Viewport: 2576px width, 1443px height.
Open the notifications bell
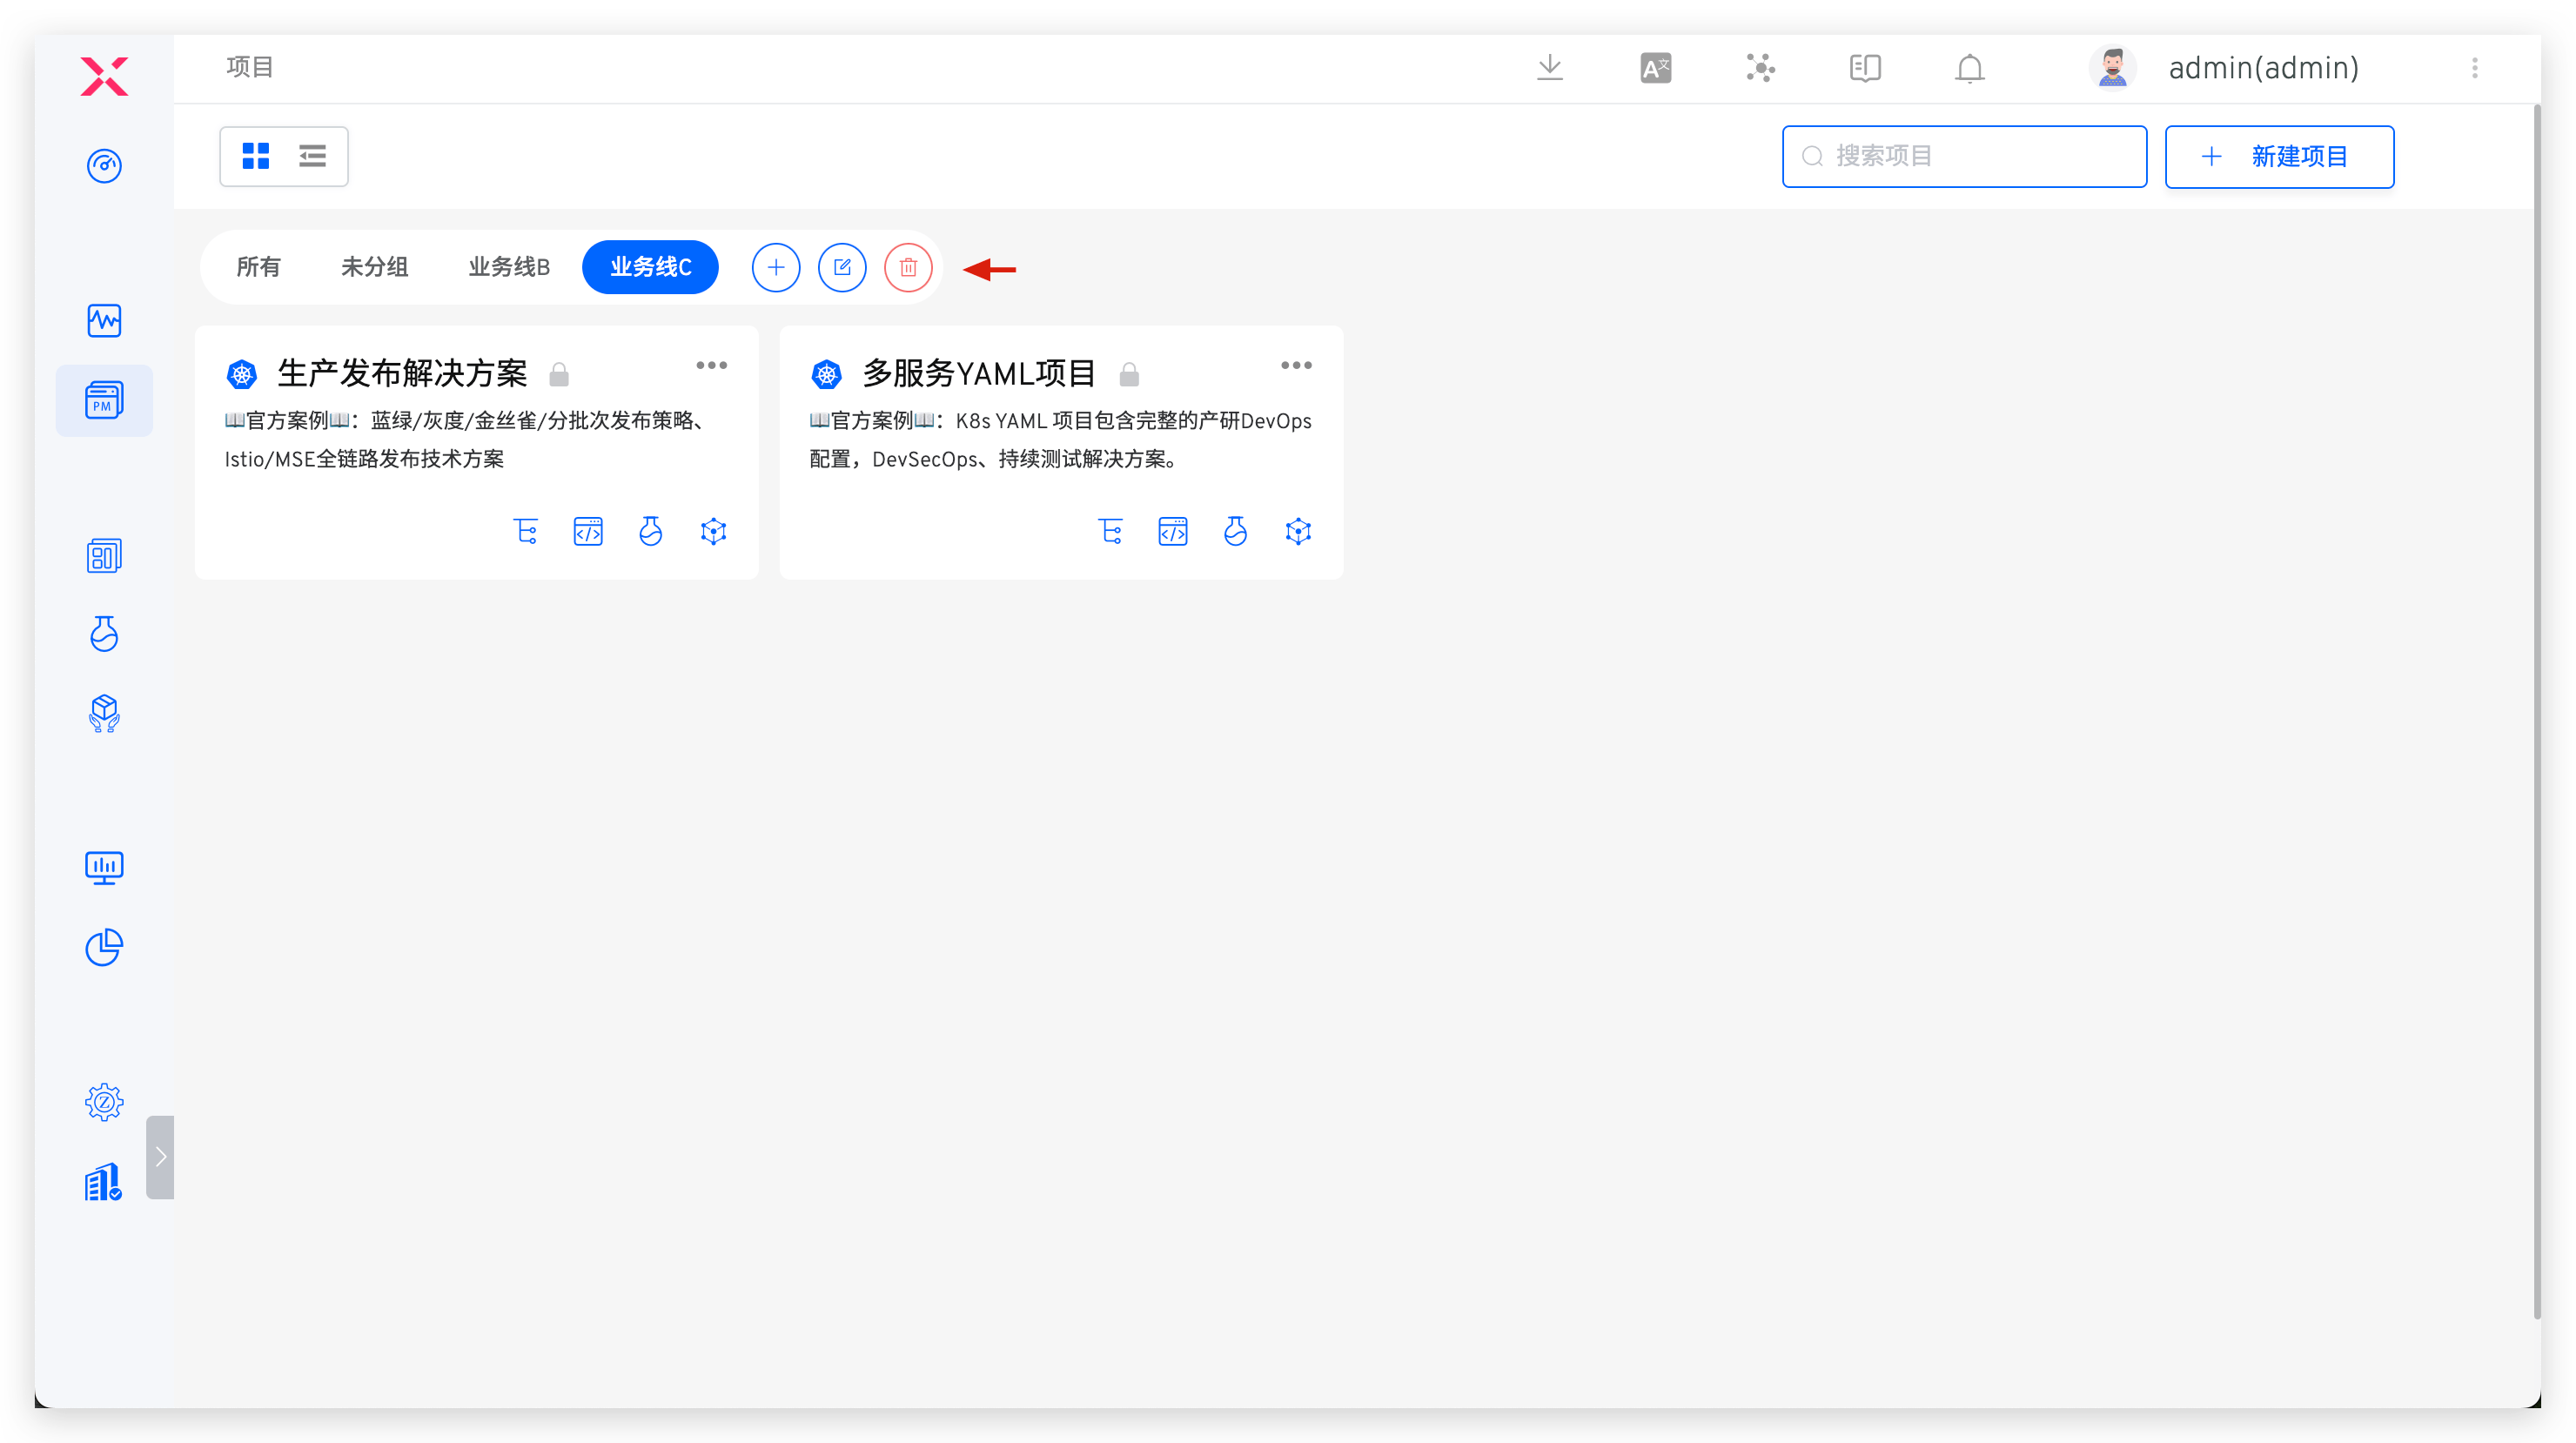[1969, 68]
